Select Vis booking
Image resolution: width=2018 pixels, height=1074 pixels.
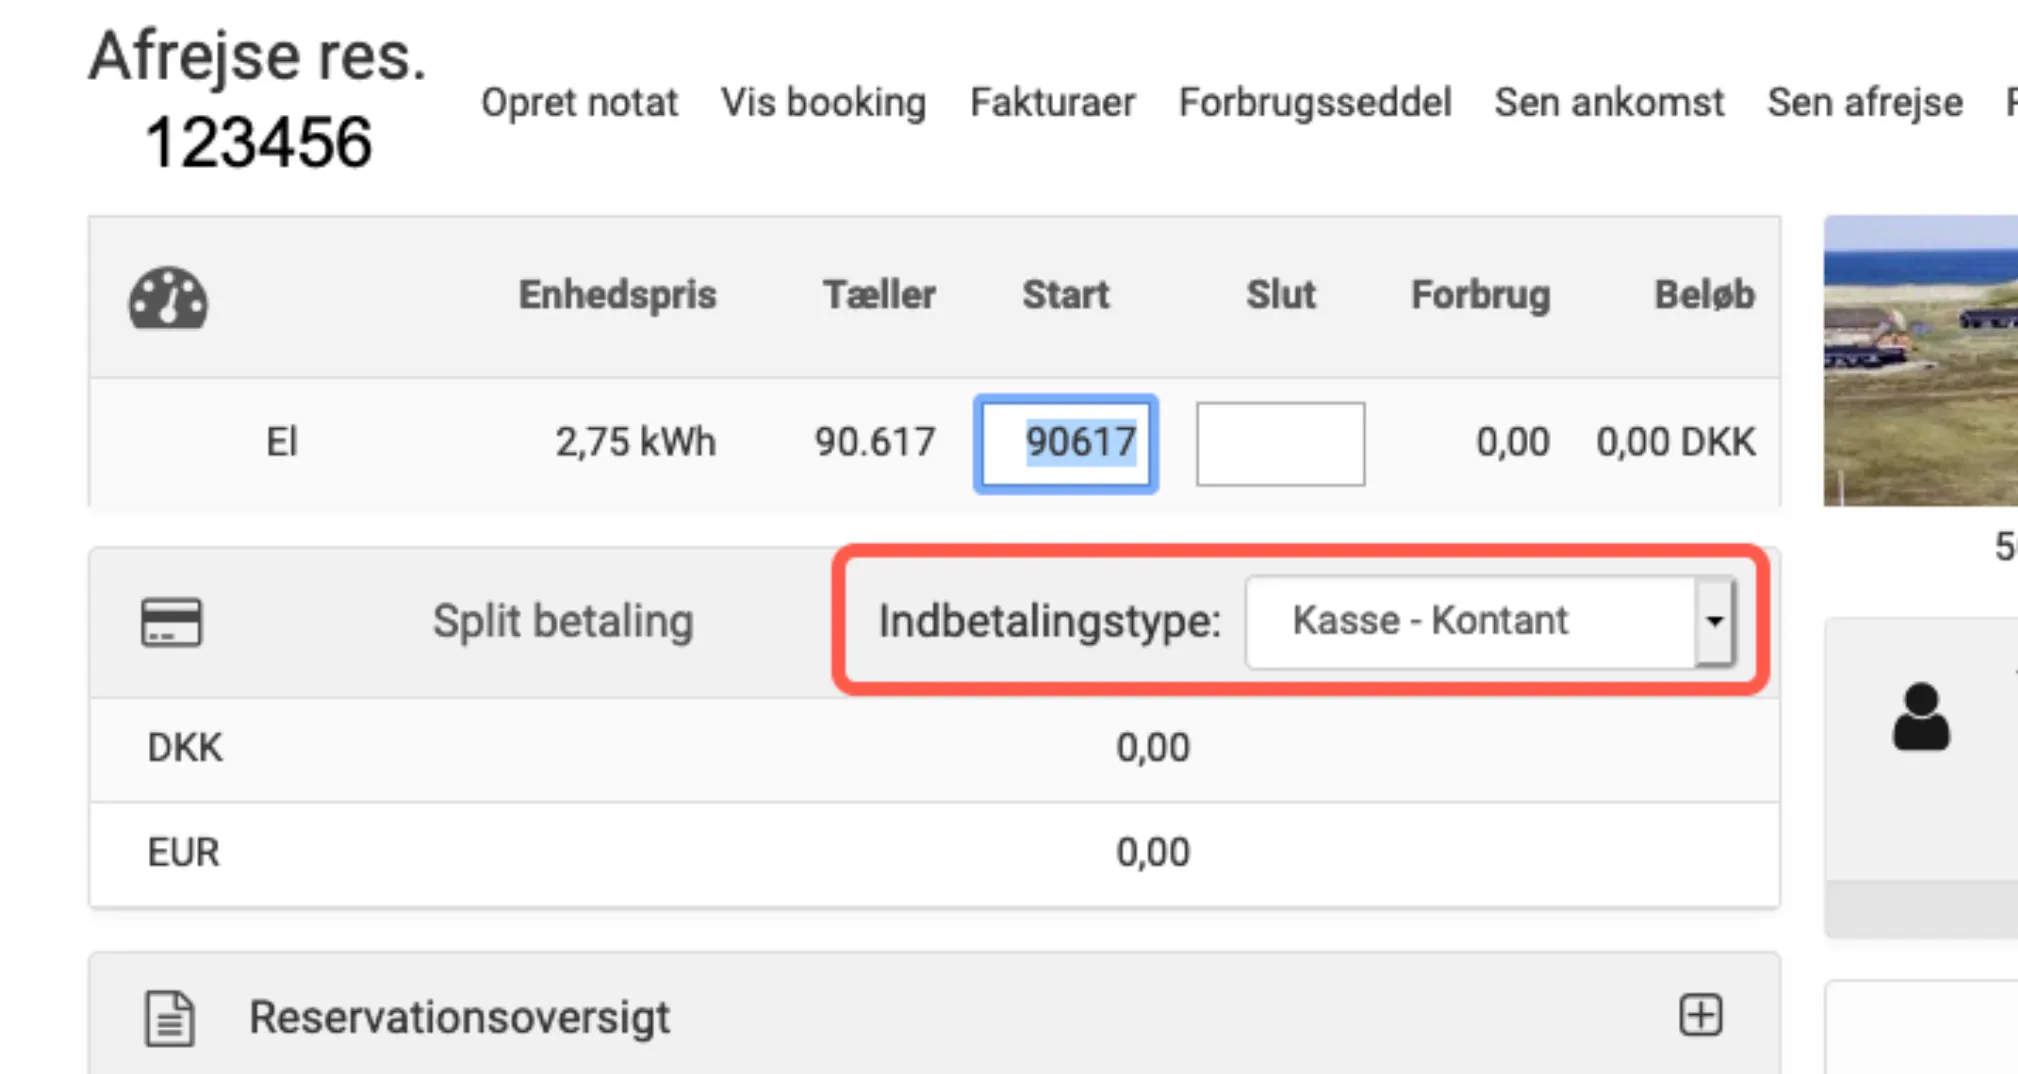pyautogui.click(x=823, y=103)
